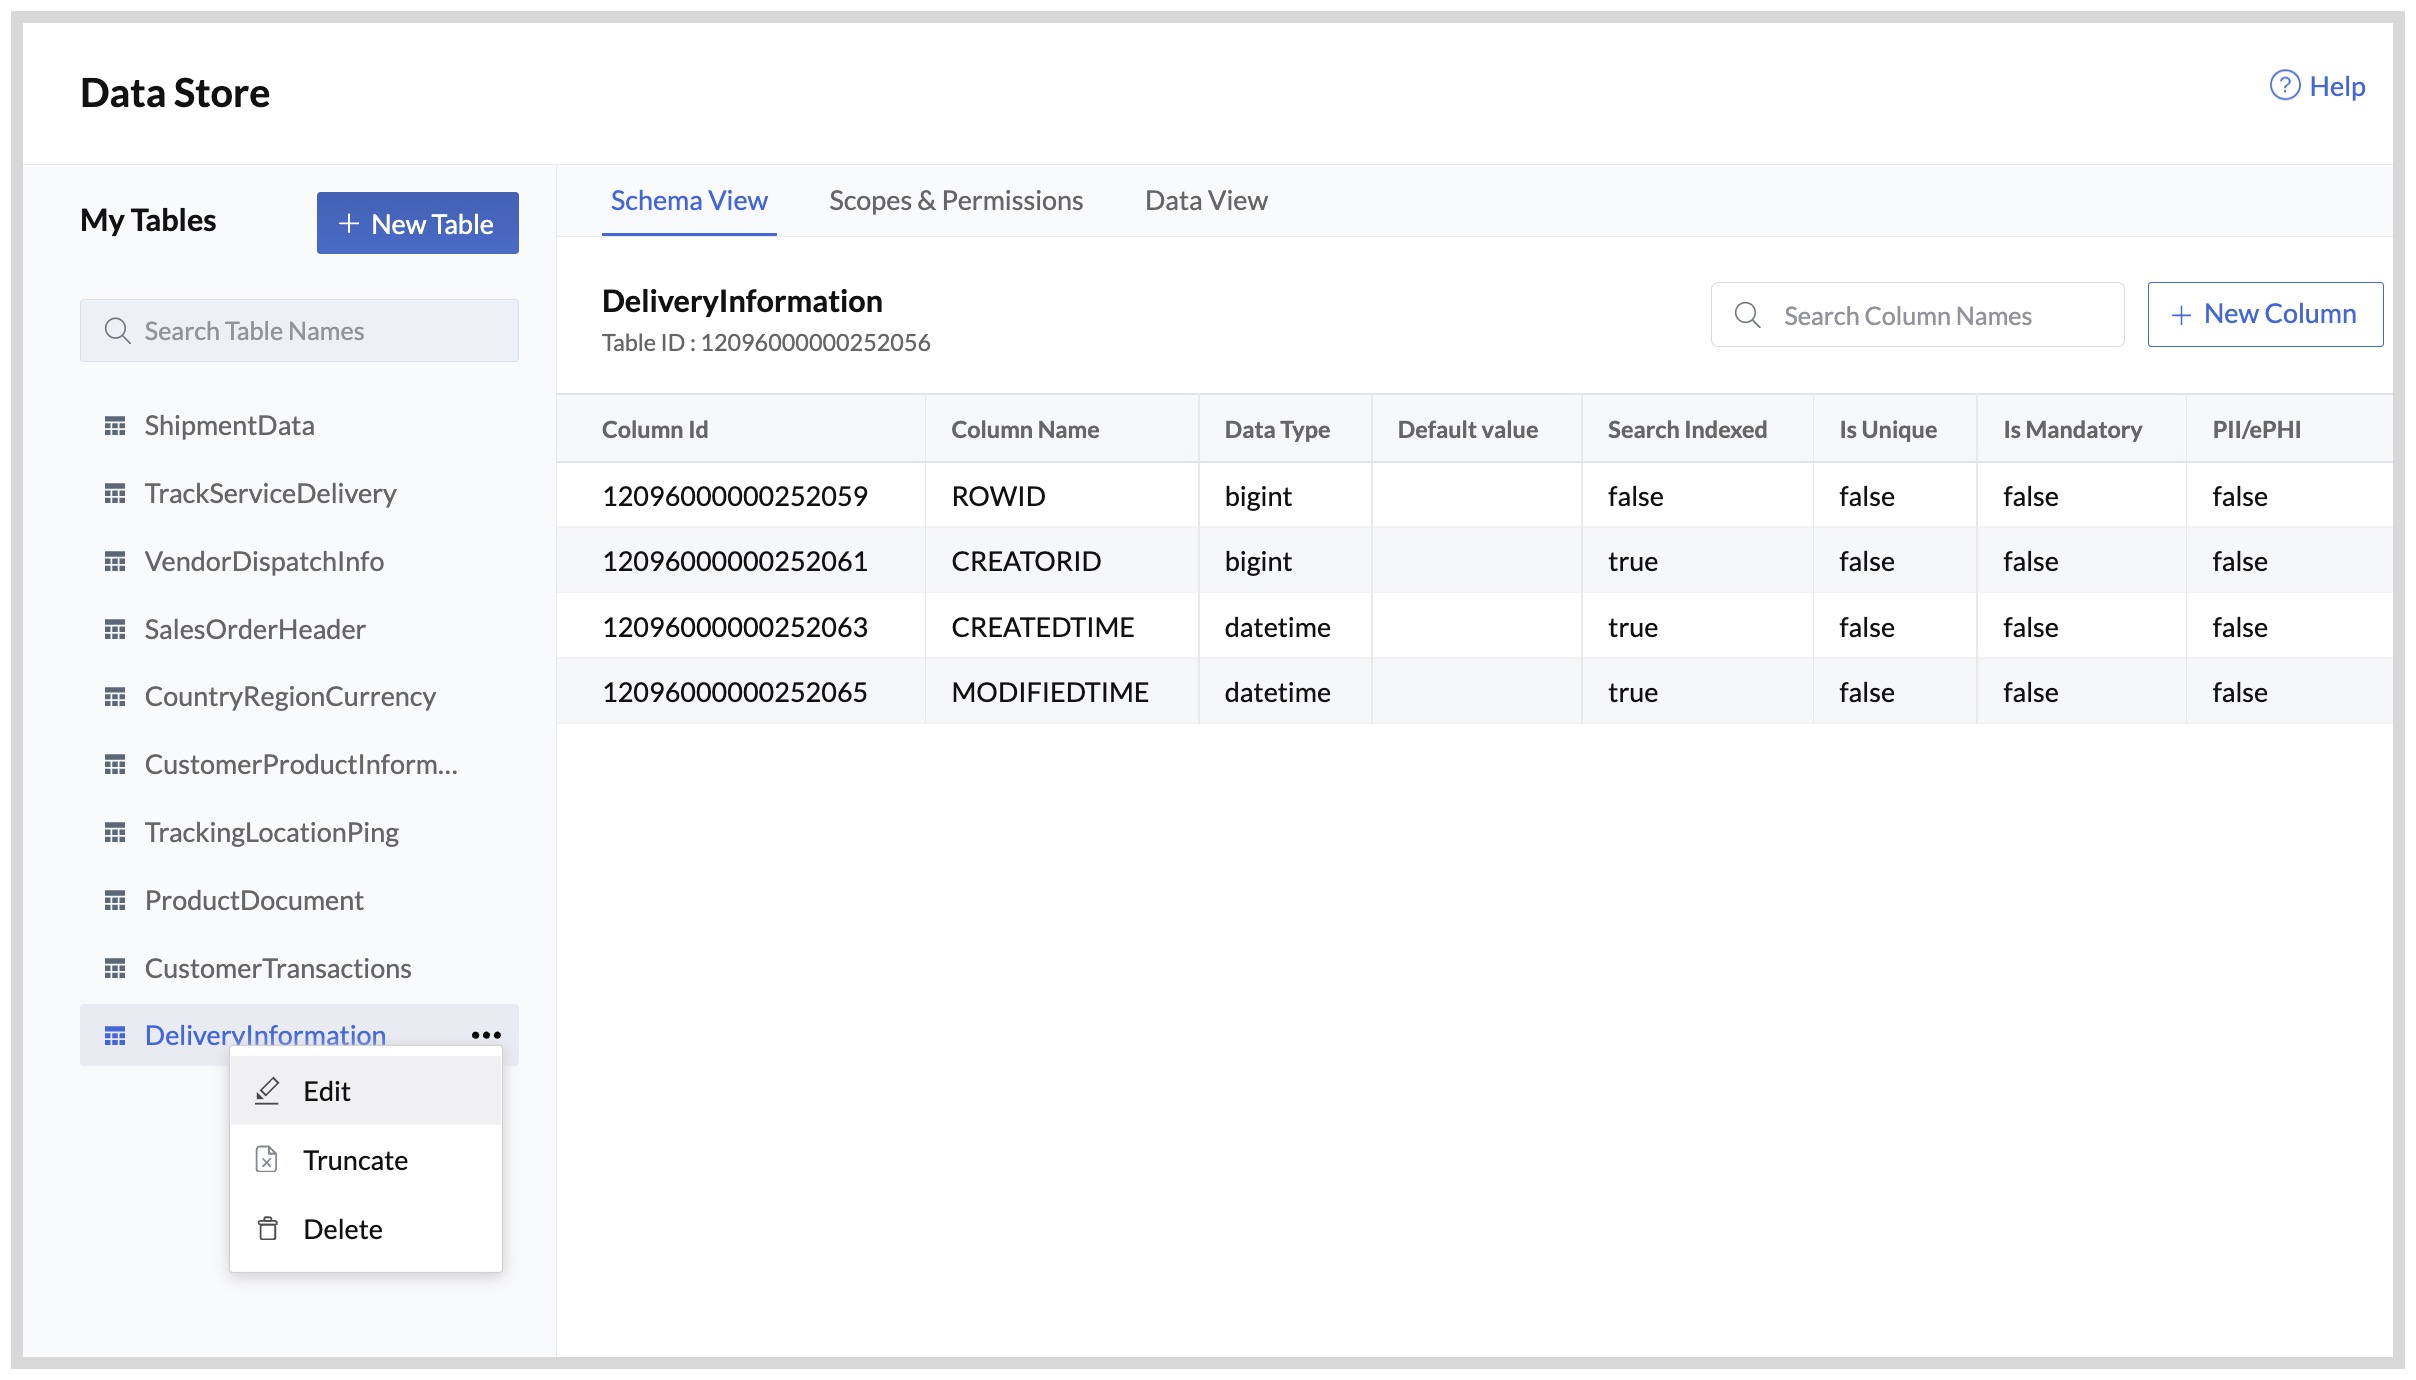The image size is (2416, 1380).
Task: Select the TrackServiceDelivery table
Action: coord(271,492)
